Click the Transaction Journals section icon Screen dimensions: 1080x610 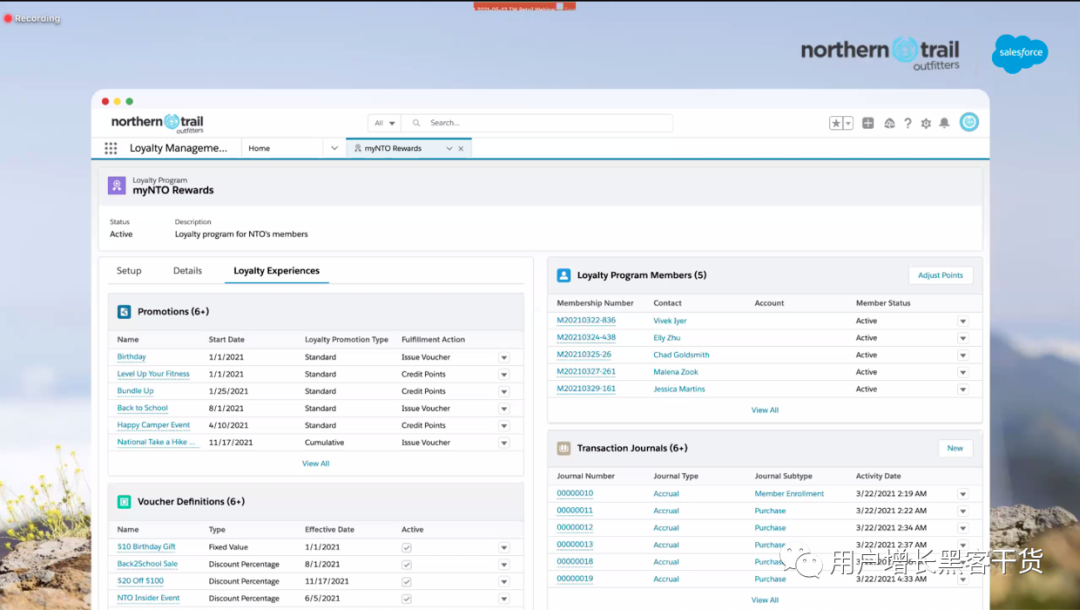[x=563, y=448]
